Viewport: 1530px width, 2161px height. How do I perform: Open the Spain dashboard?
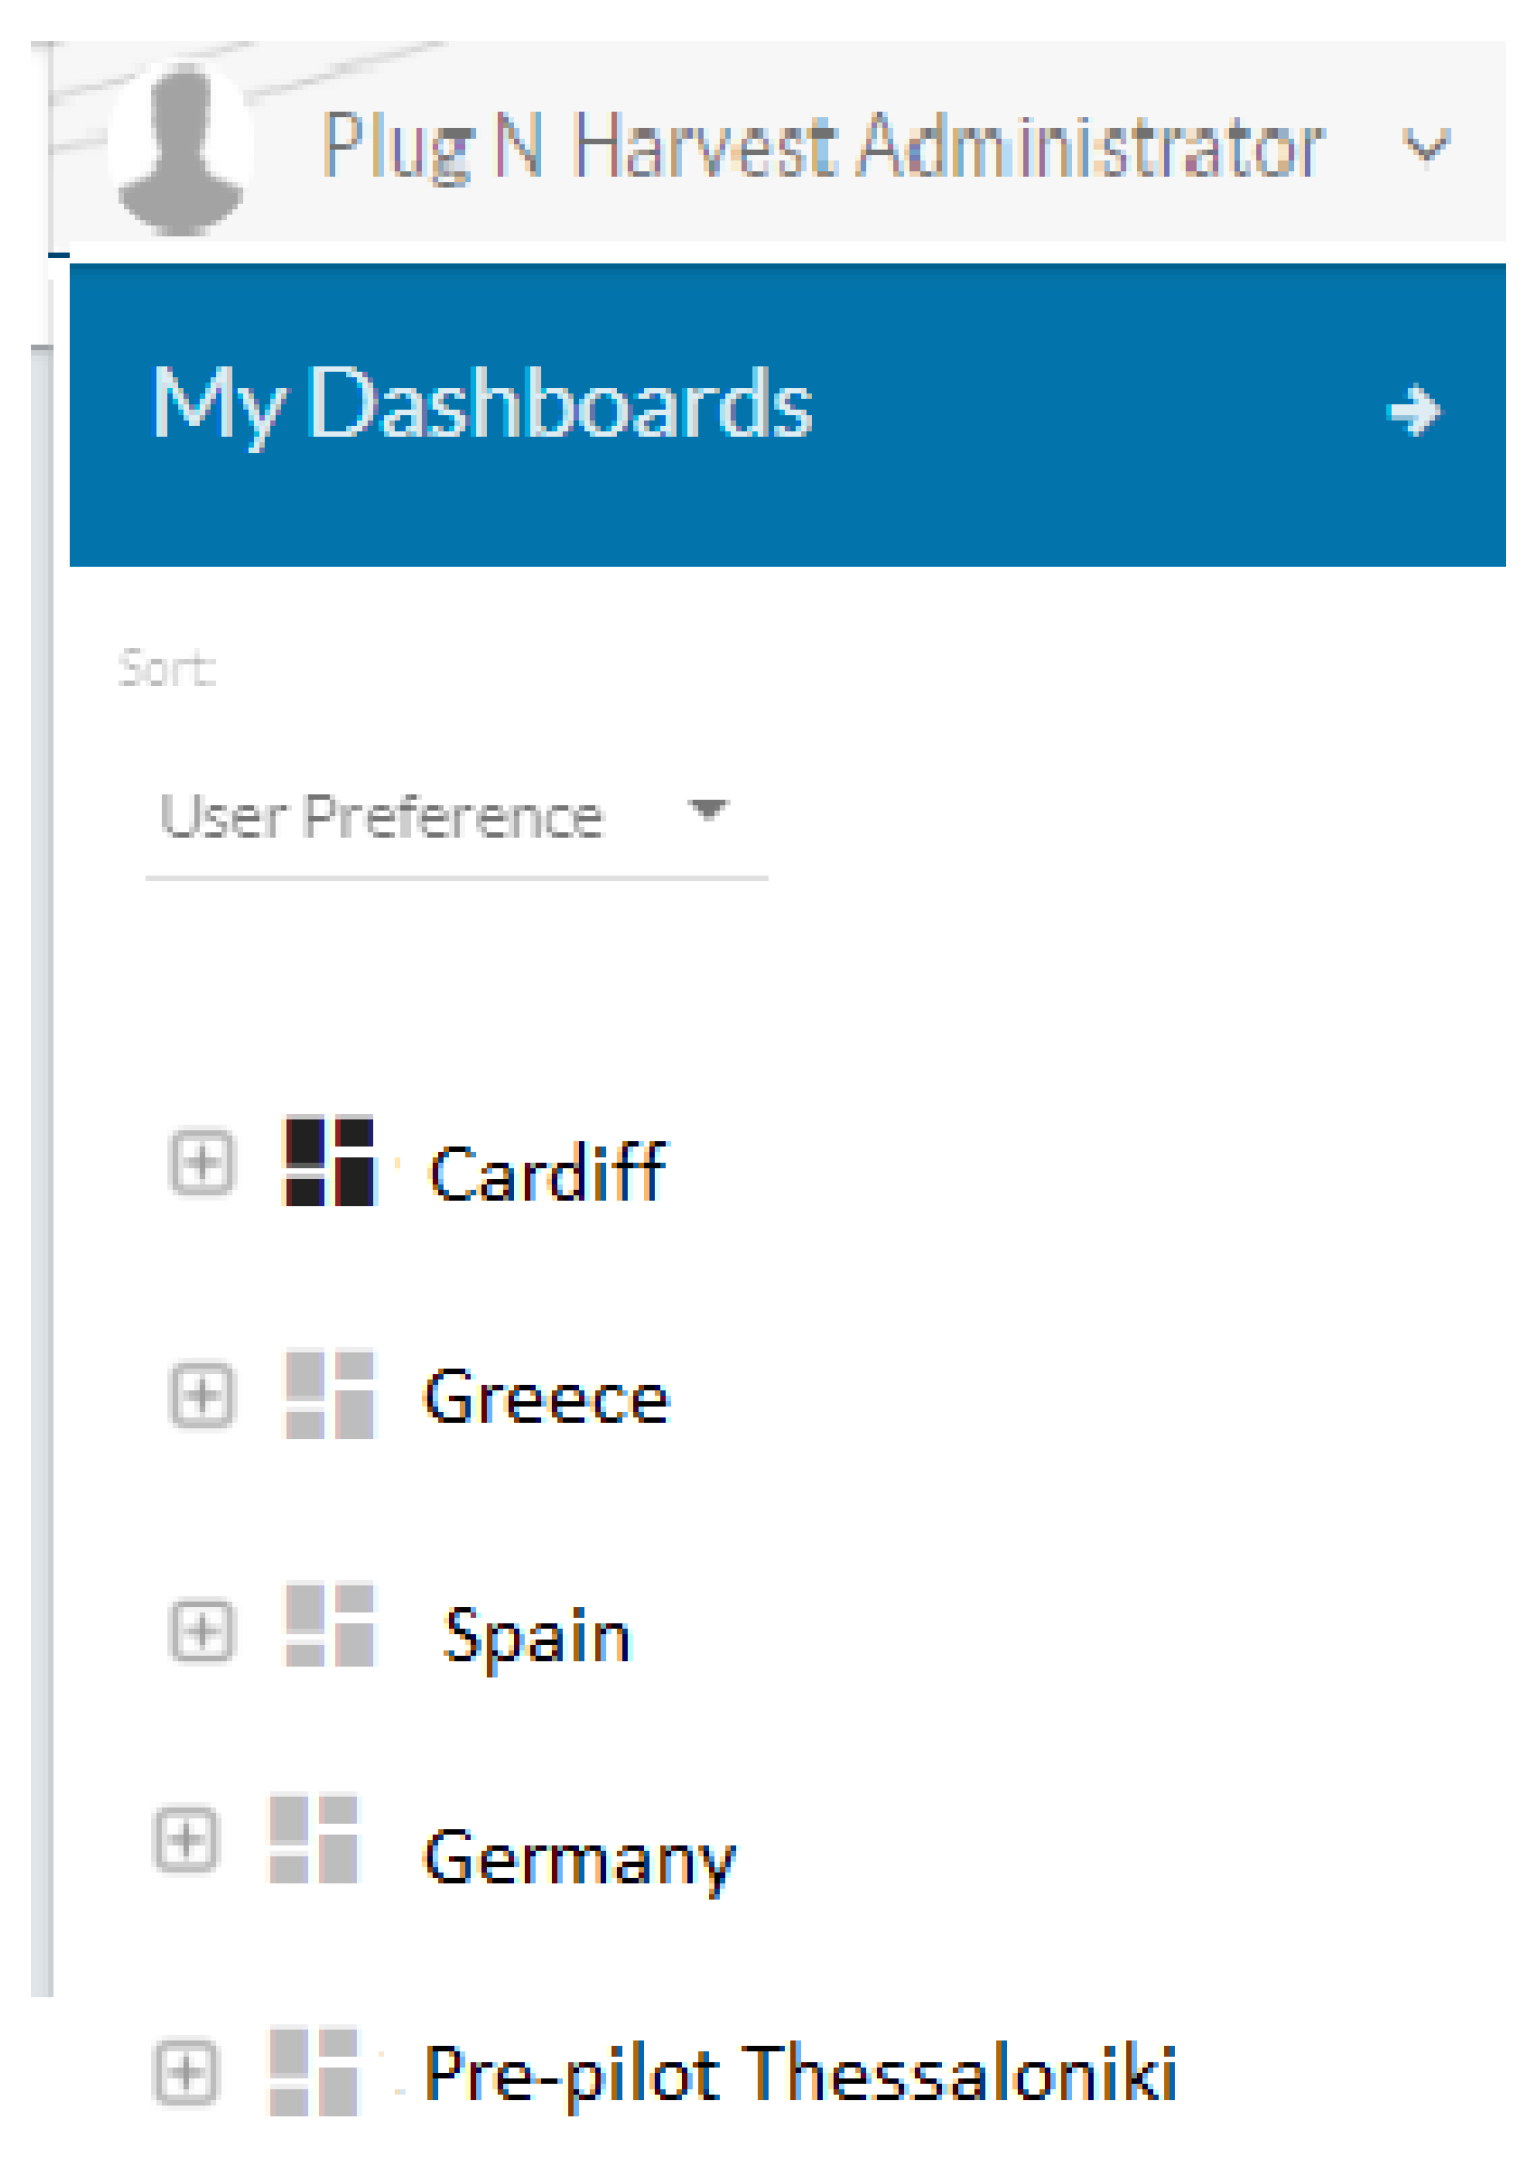pos(537,1636)
